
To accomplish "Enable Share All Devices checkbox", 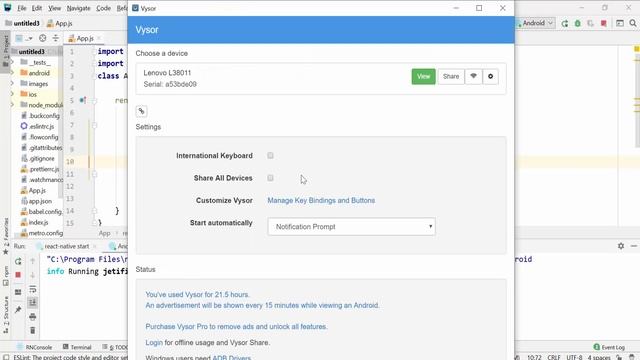I will pyautogui.click(x=270, y=178).
